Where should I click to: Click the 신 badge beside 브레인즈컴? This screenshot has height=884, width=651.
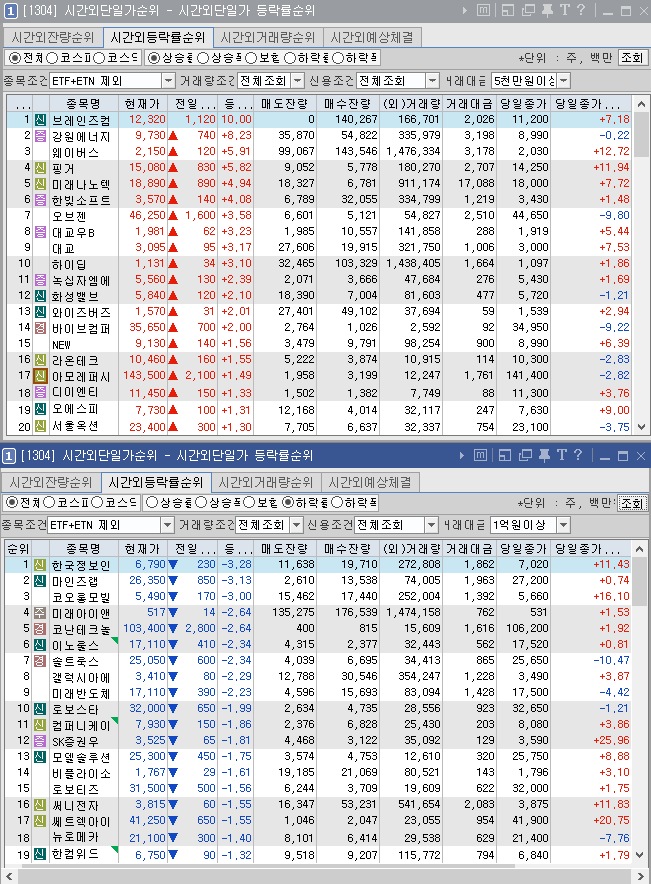coord(40,120)
